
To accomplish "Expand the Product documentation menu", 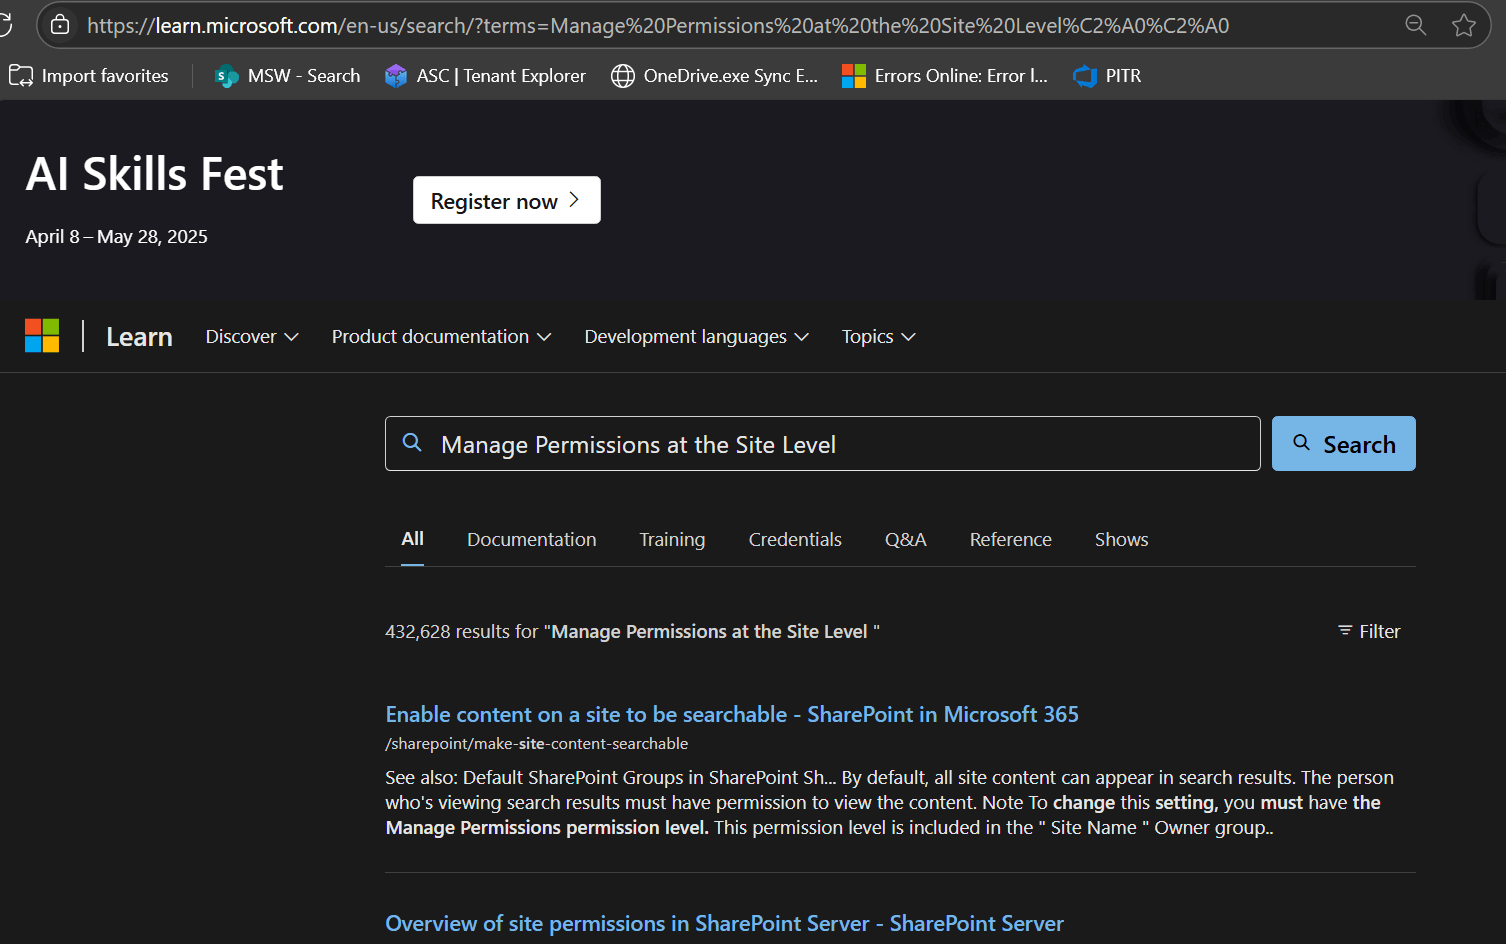I will coord(441,337).
